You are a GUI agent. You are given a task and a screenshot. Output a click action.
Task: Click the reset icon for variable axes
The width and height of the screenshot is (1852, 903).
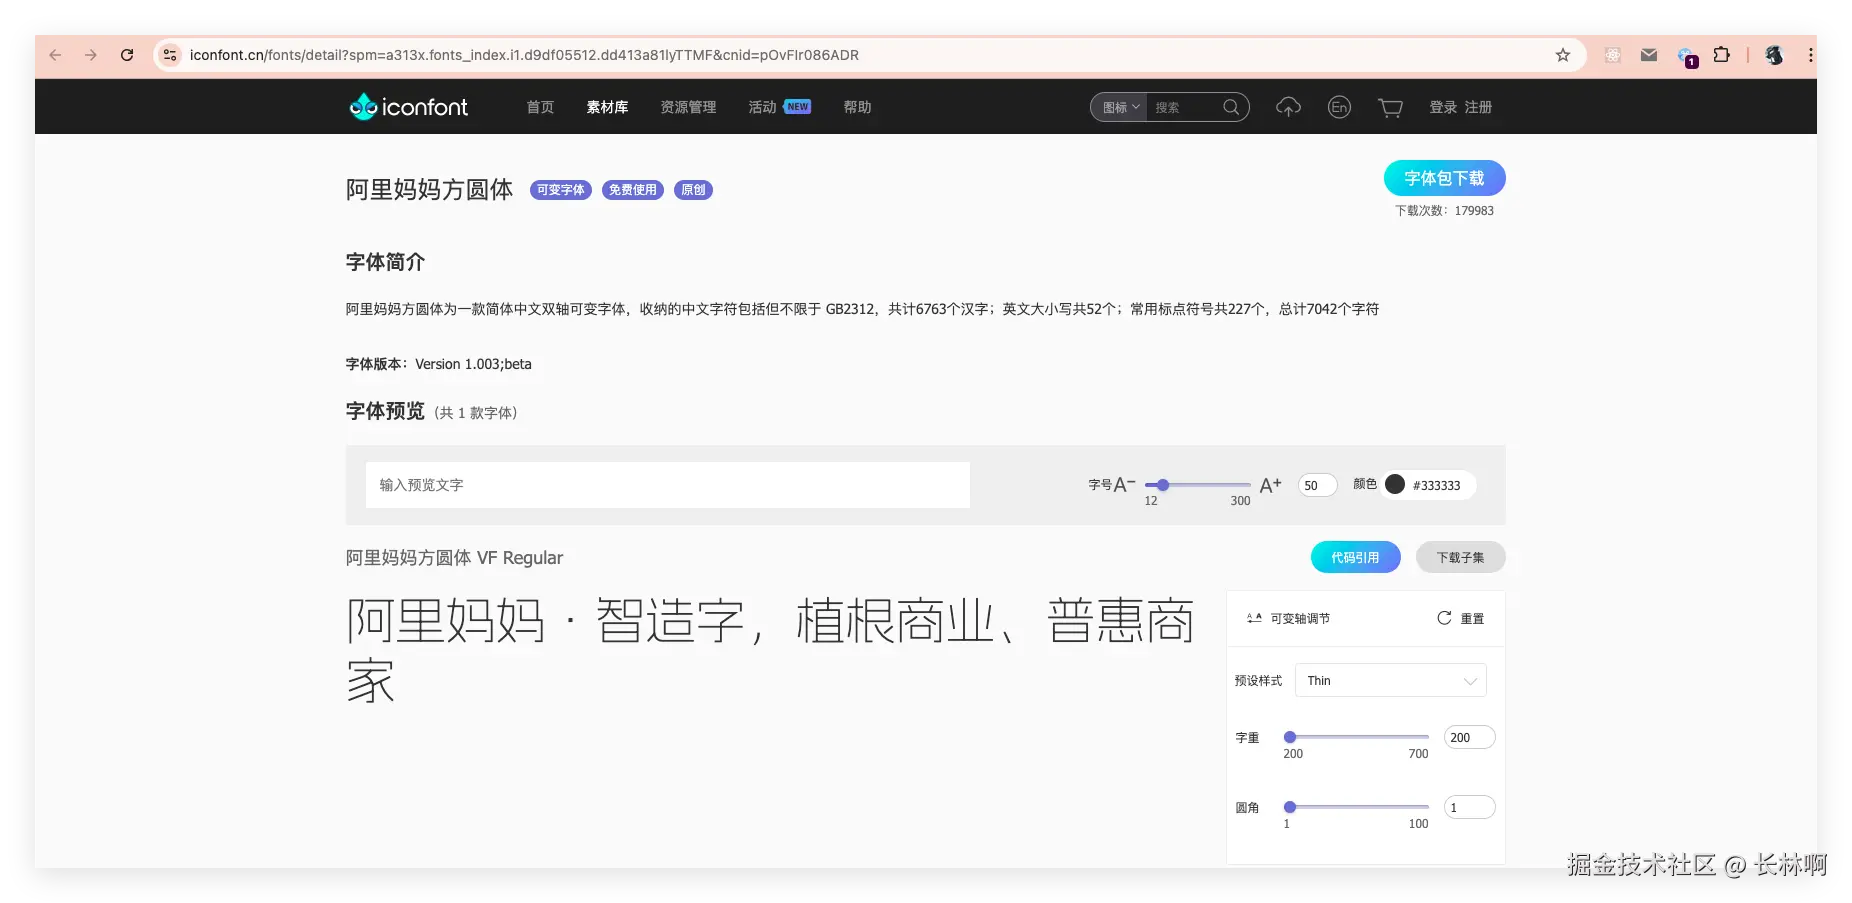point(1444,618)
